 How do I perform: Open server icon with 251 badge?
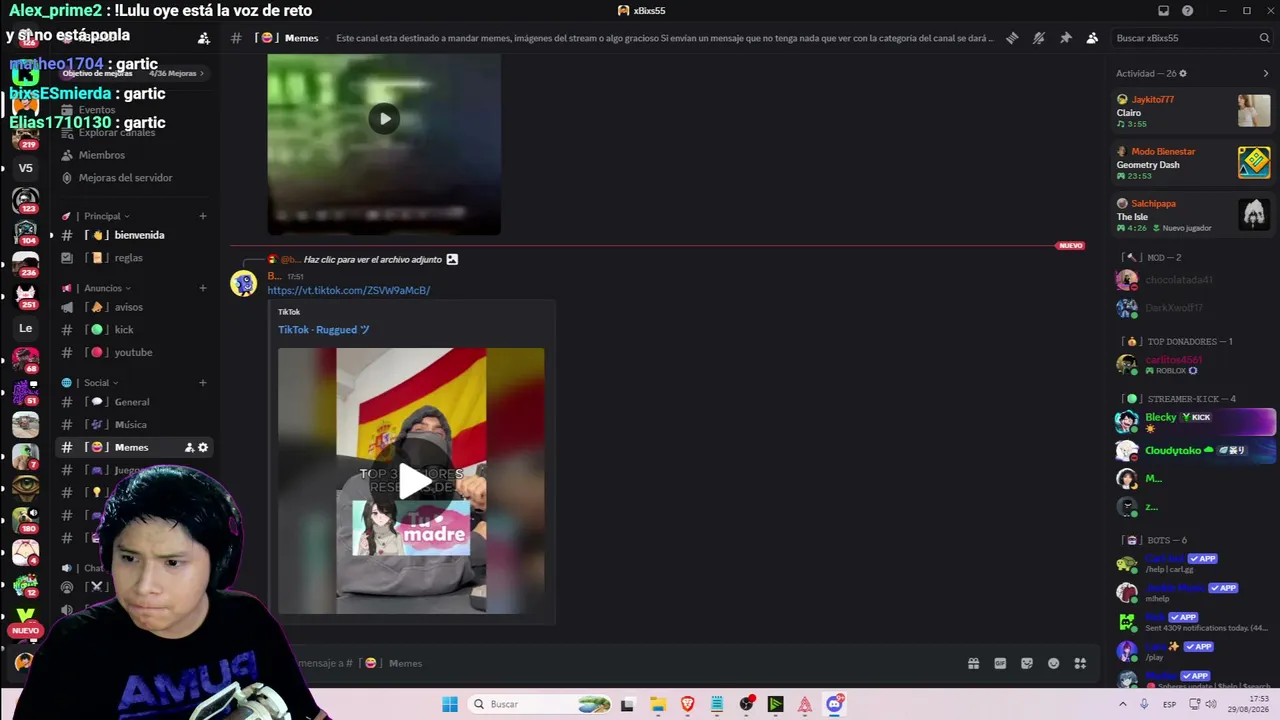(26, 296)
